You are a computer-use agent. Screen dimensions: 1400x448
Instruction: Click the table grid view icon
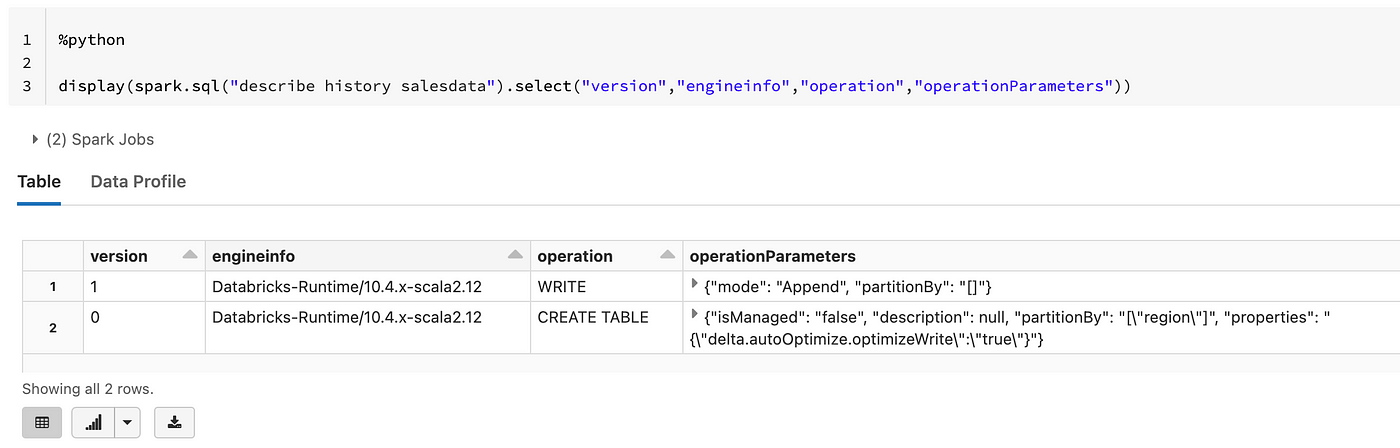[42, 422]
